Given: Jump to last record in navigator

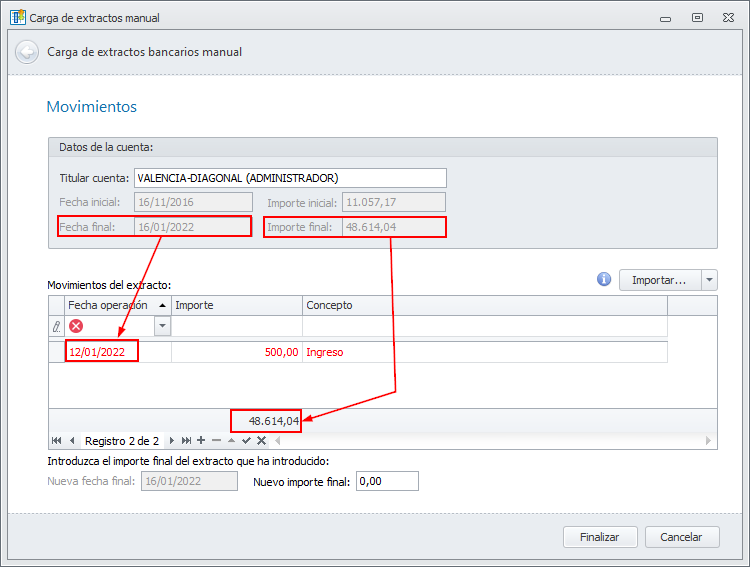Looking at the screenshot, I should [186, 440].
